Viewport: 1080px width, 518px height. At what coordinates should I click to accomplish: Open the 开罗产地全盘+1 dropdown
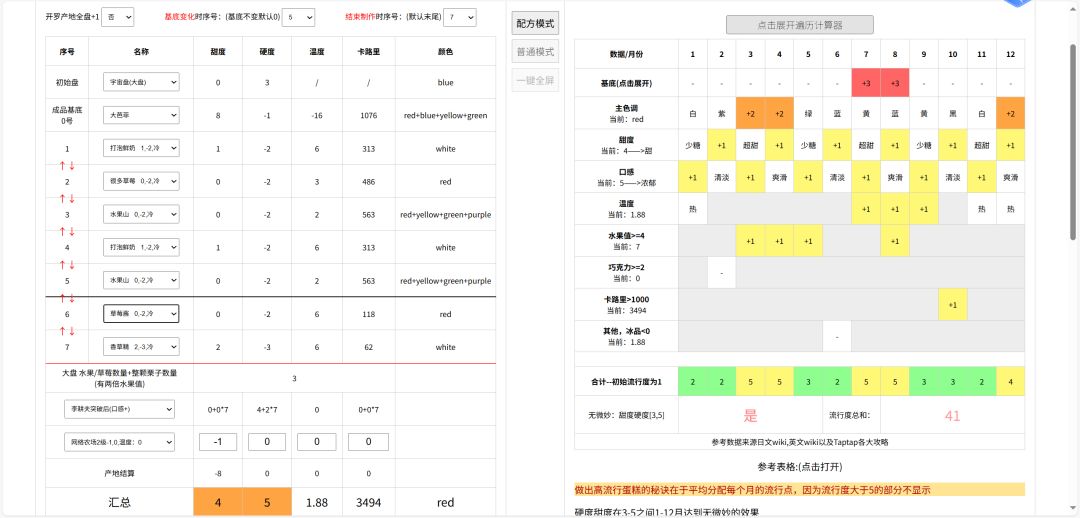coord(119,18)
